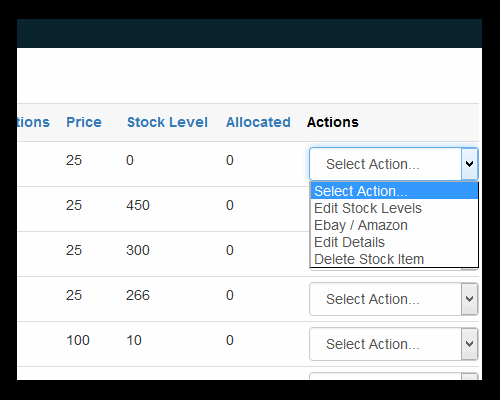Viewport: 500px width, 400px height.
Task: Click the open Select Action dropdown arrow in first row
Action: pyautogui.click(x=469, y=164)
